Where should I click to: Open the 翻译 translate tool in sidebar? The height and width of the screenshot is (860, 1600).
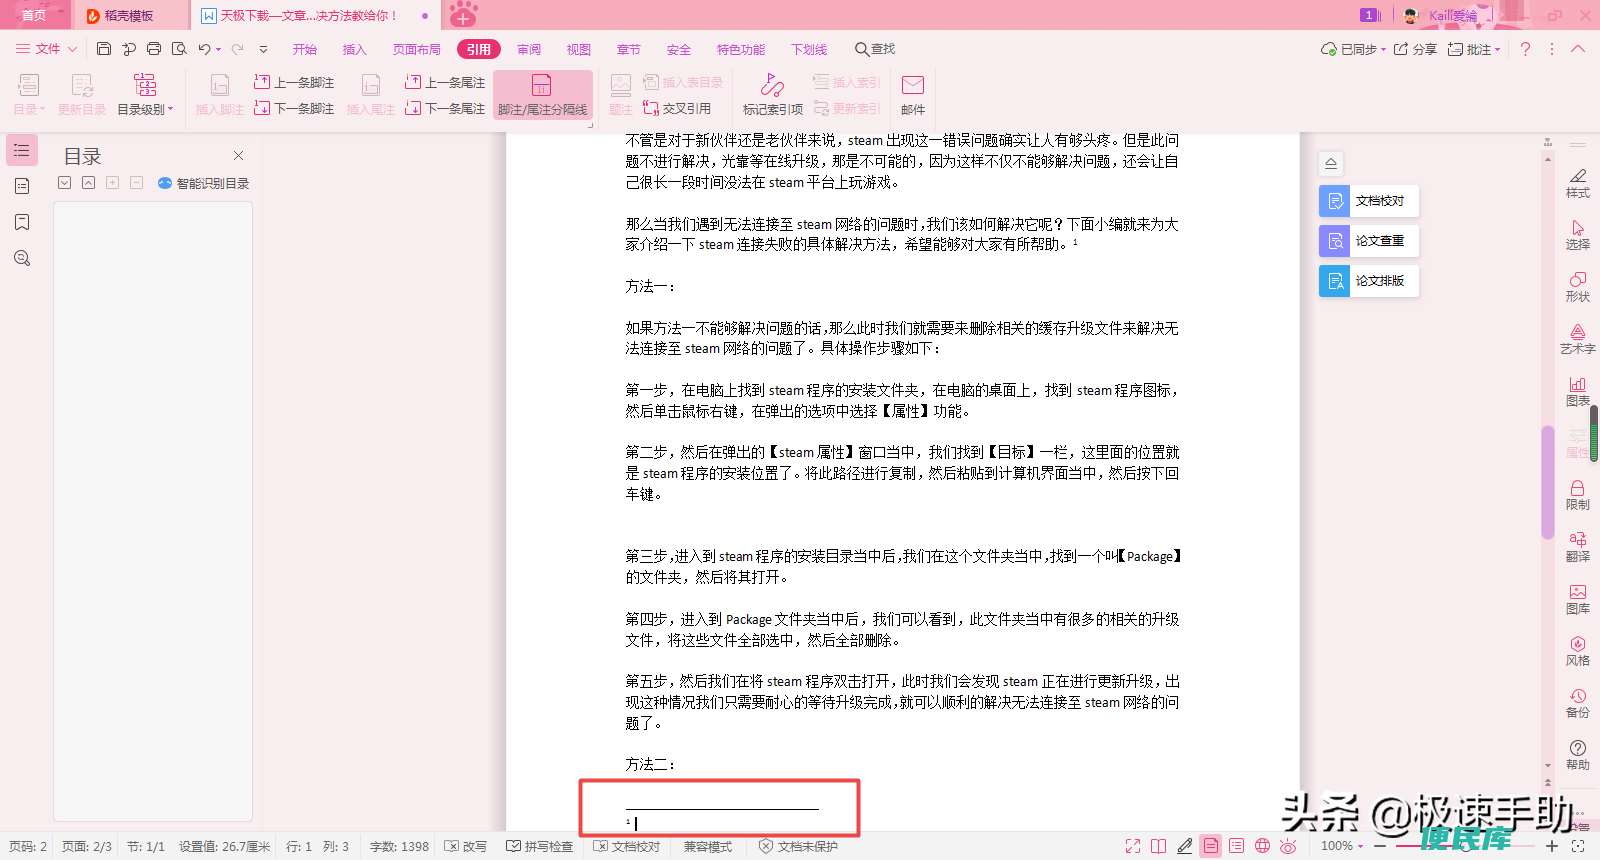(1577, 547)
